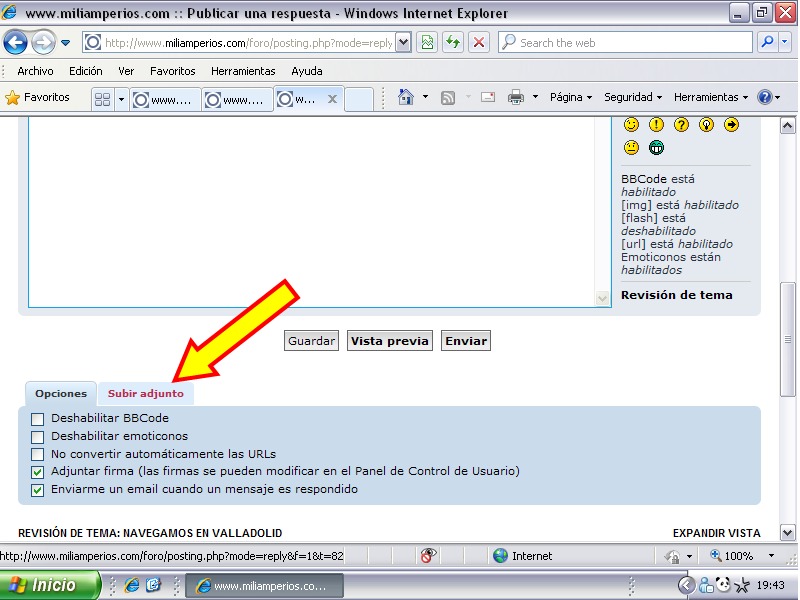Expand the Página toolbar dropdown
Image resolution: width=800 pixels, height=600 pixels.
(x=571, y=97)
